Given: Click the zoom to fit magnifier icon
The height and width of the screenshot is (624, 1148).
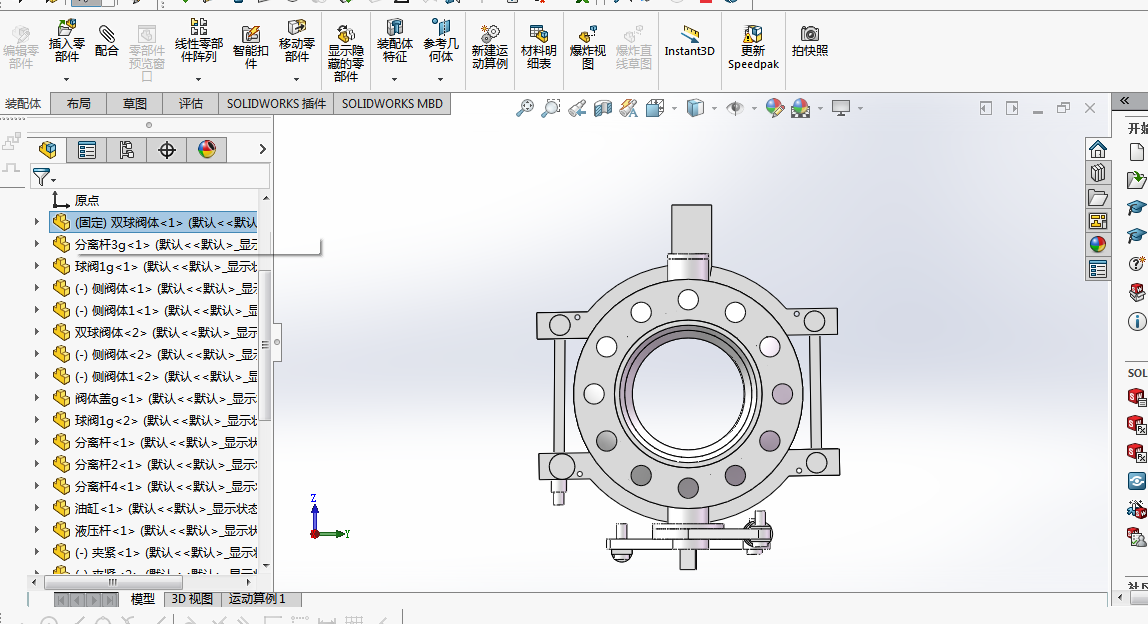Looking at the screenshot, I should tap(525, 108).
